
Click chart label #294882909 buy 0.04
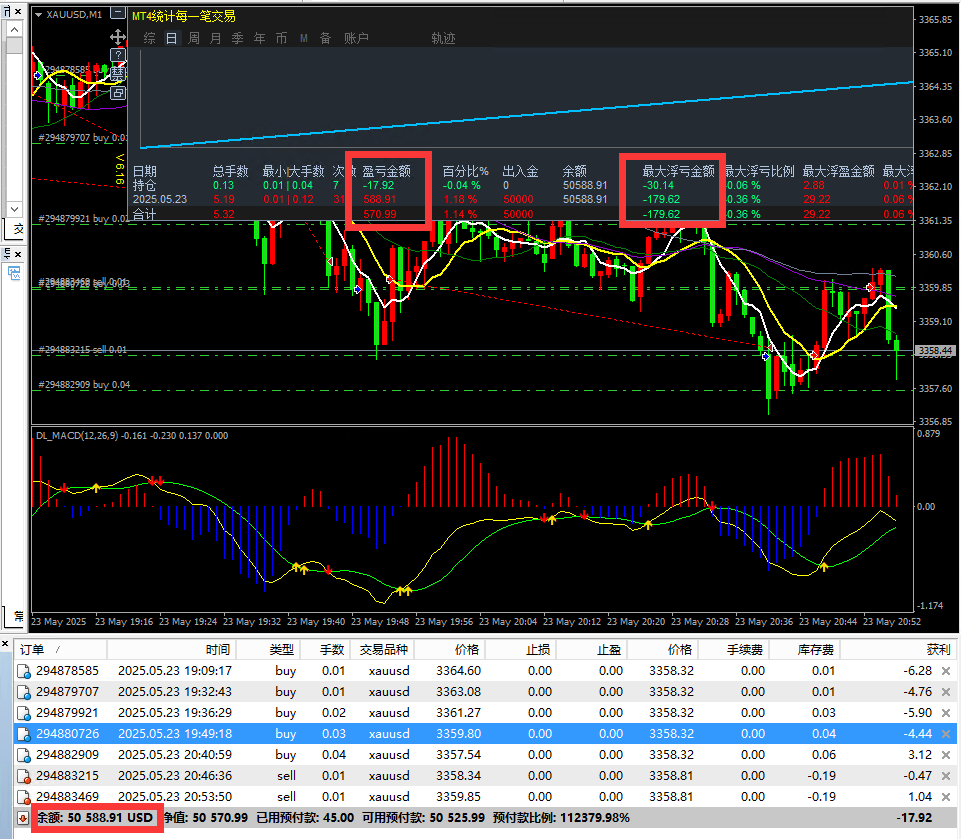coord(84,385)
